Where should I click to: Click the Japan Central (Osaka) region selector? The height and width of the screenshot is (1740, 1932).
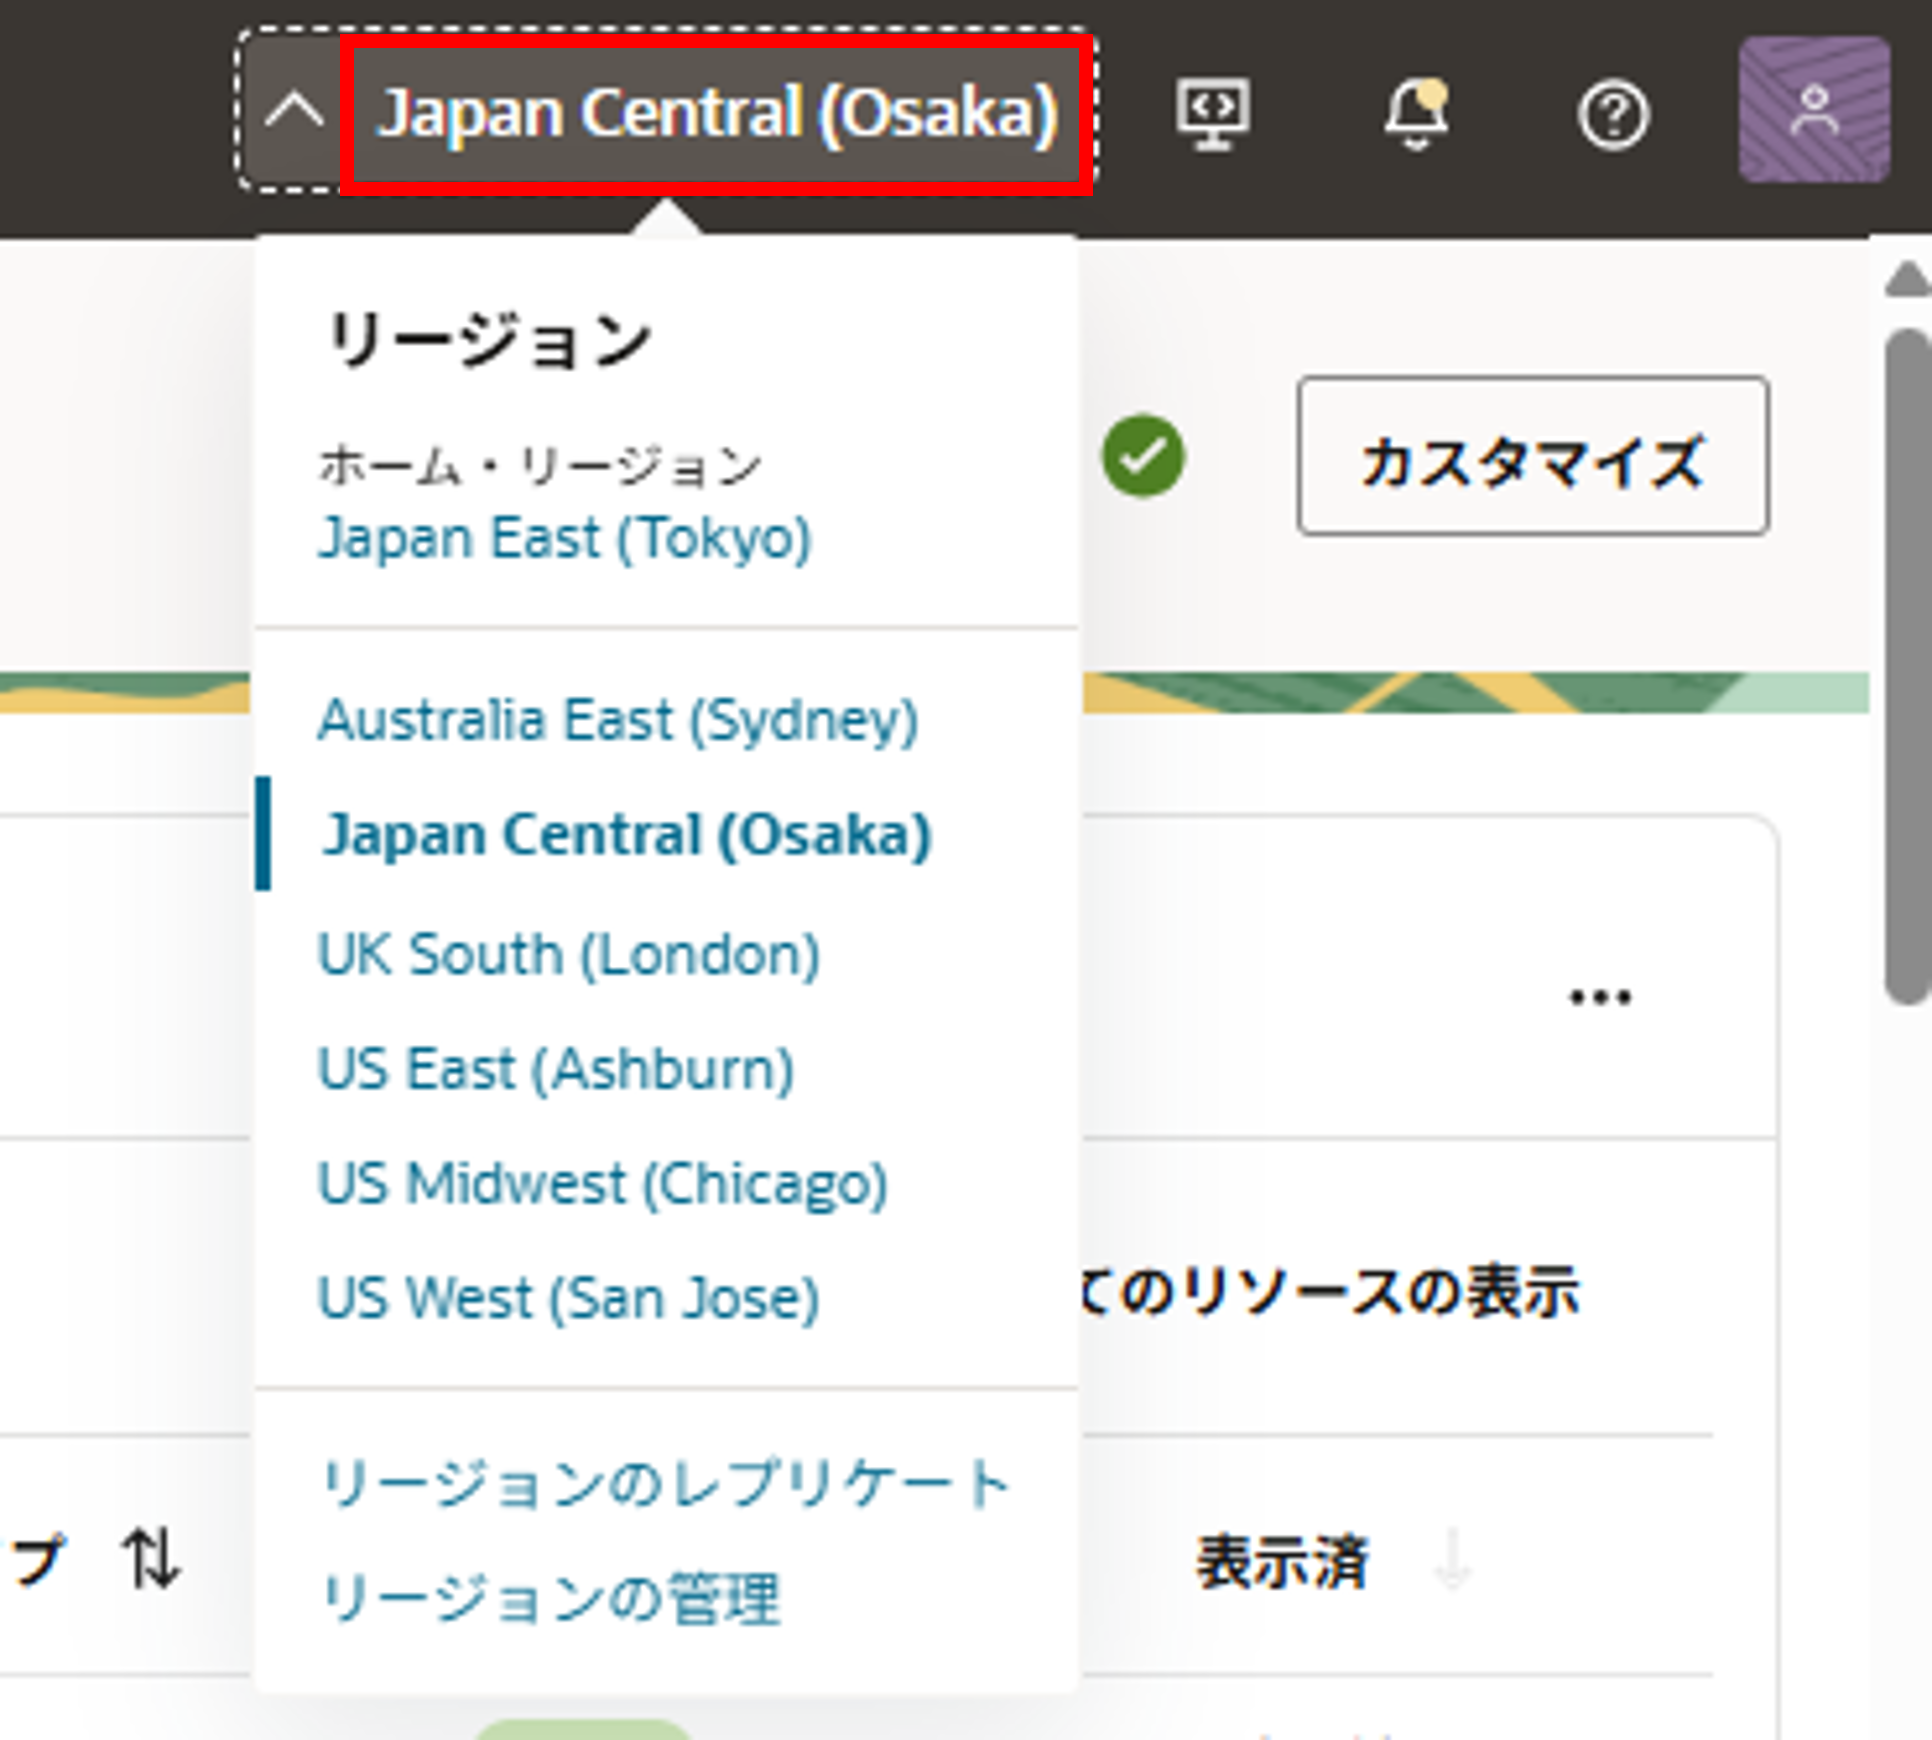[x=716, y=113]
